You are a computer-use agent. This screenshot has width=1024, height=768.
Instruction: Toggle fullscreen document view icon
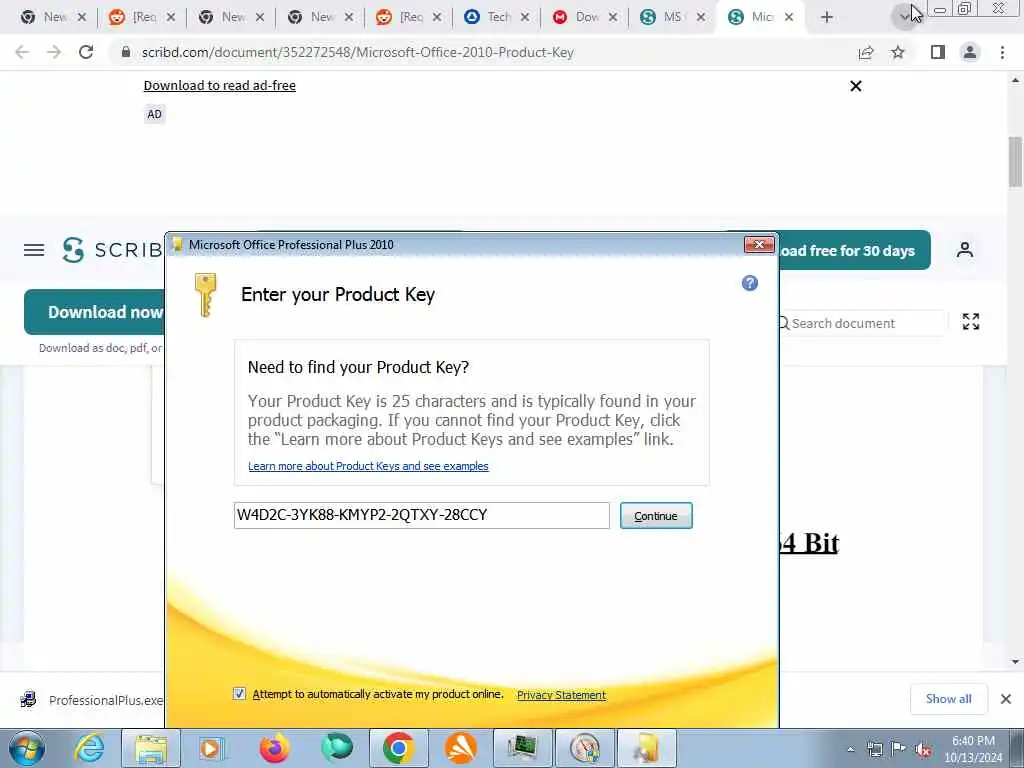click(970, 321)
